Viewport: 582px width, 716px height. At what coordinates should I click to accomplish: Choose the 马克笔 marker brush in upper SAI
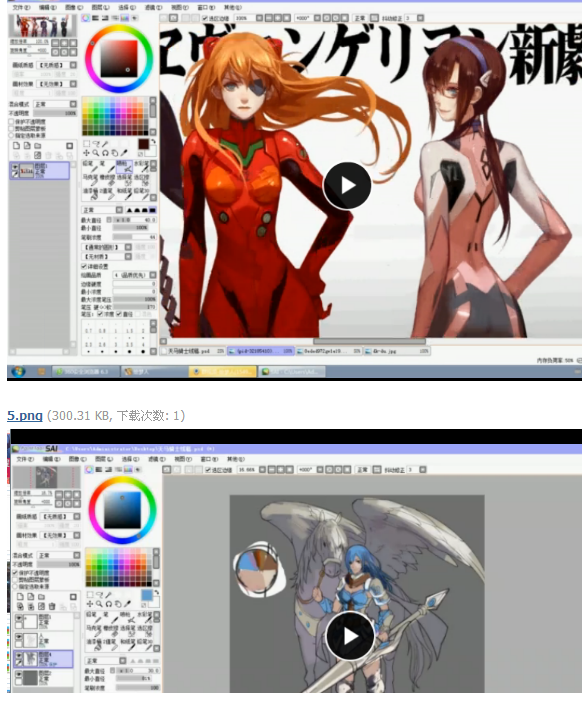(x=89, y=180)
